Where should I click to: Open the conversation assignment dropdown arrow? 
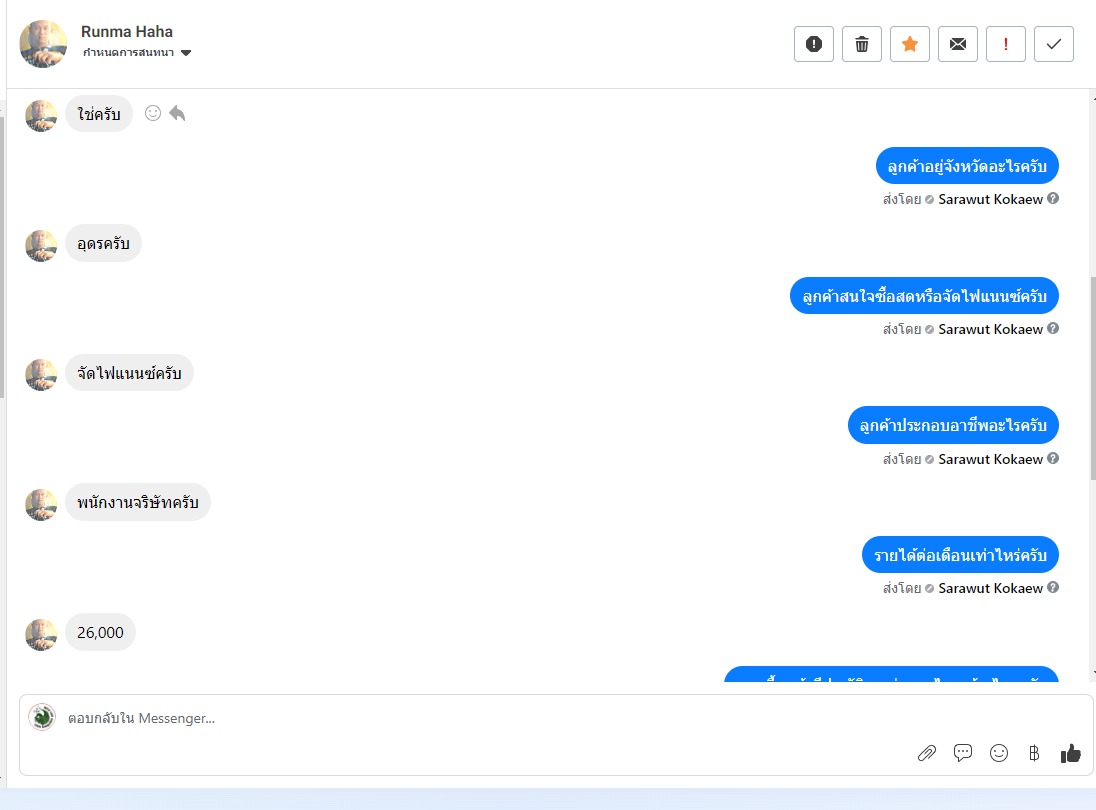click(186, 53)
